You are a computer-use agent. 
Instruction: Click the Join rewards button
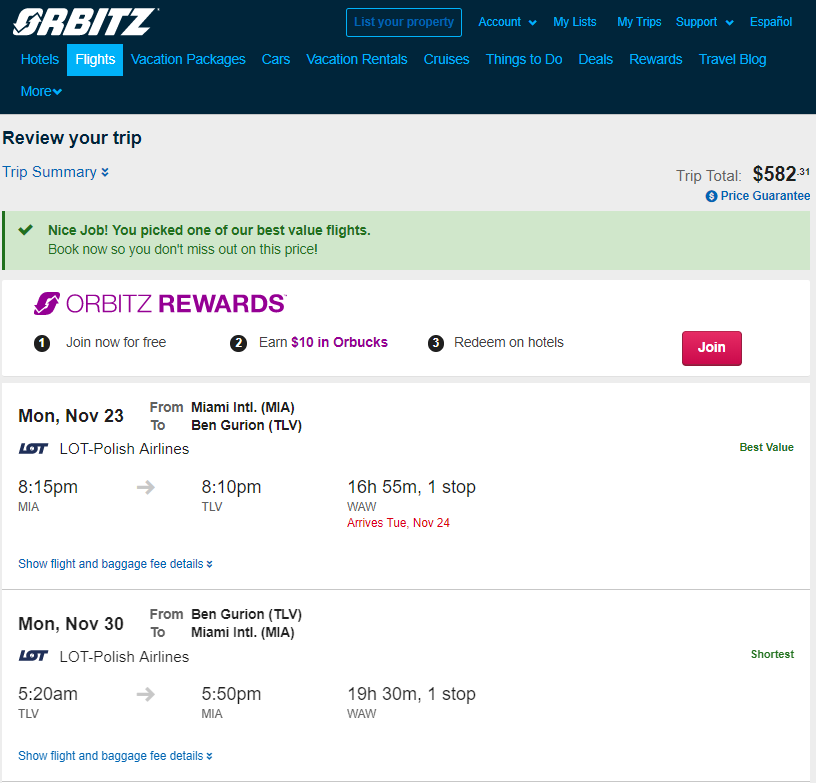pos(711,348)
